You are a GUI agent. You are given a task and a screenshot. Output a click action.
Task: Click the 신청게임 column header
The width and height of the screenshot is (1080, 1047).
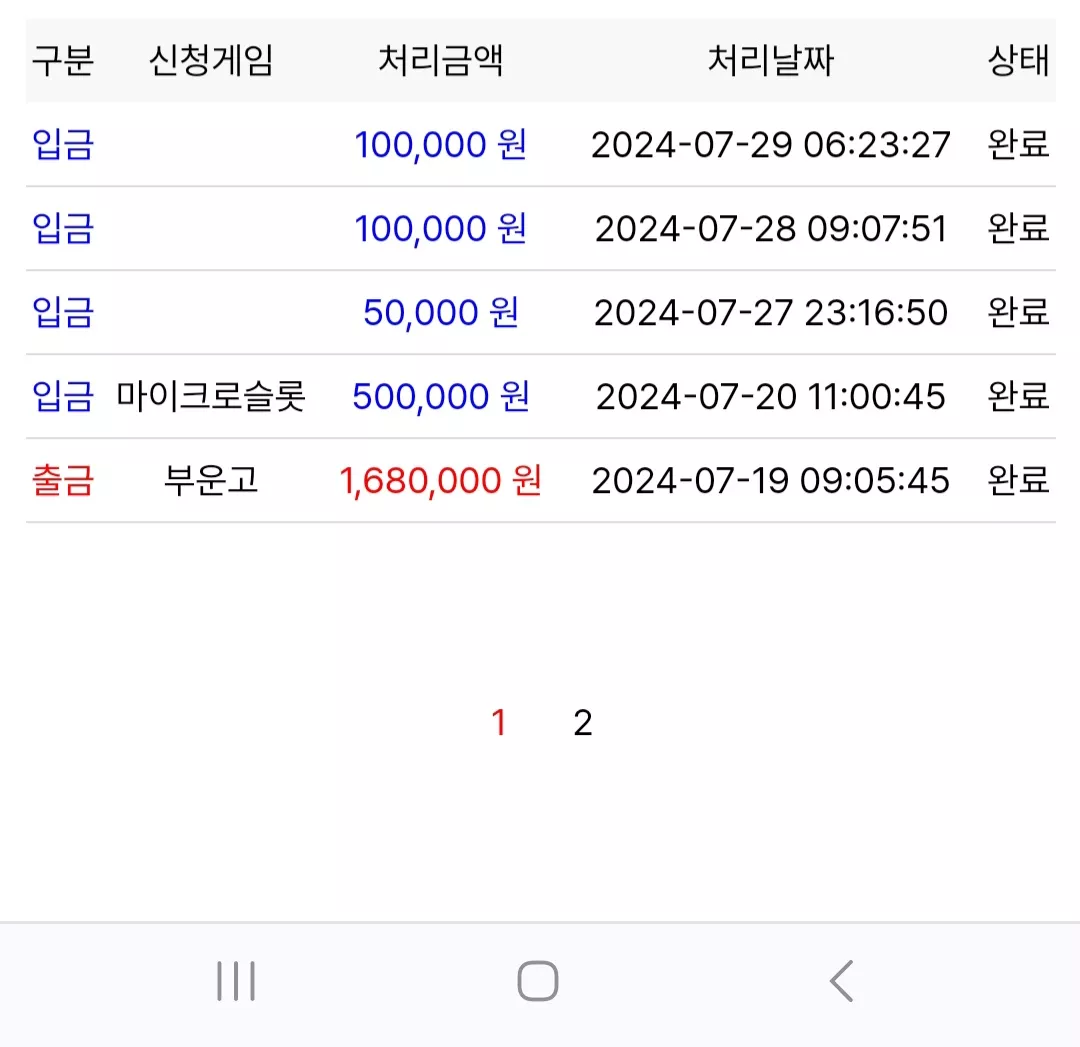point(211,60)
